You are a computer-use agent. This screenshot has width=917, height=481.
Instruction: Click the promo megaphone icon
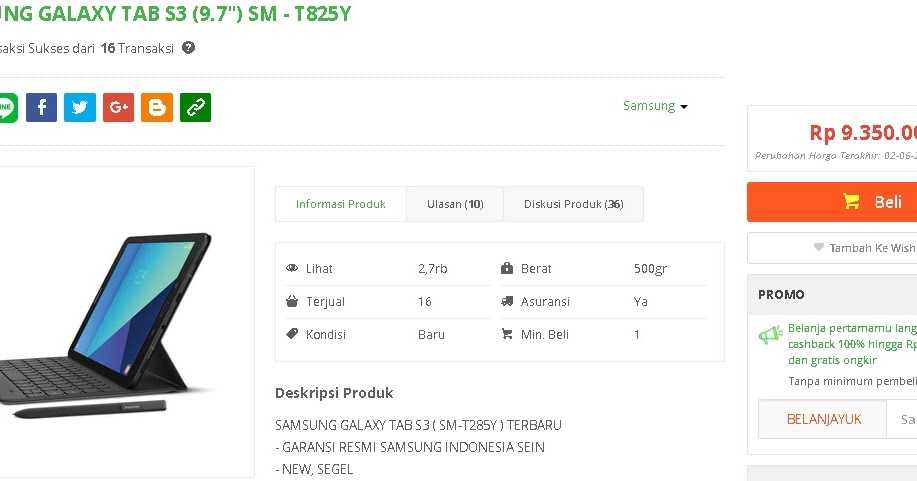point(771,335)
